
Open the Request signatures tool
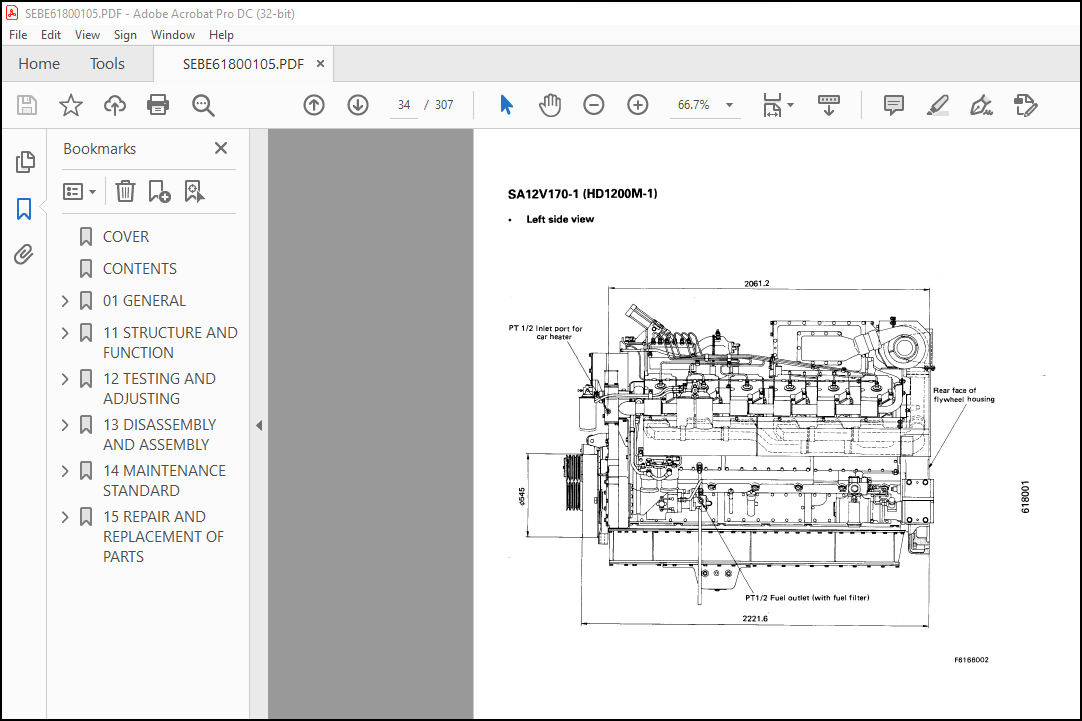1025,105
